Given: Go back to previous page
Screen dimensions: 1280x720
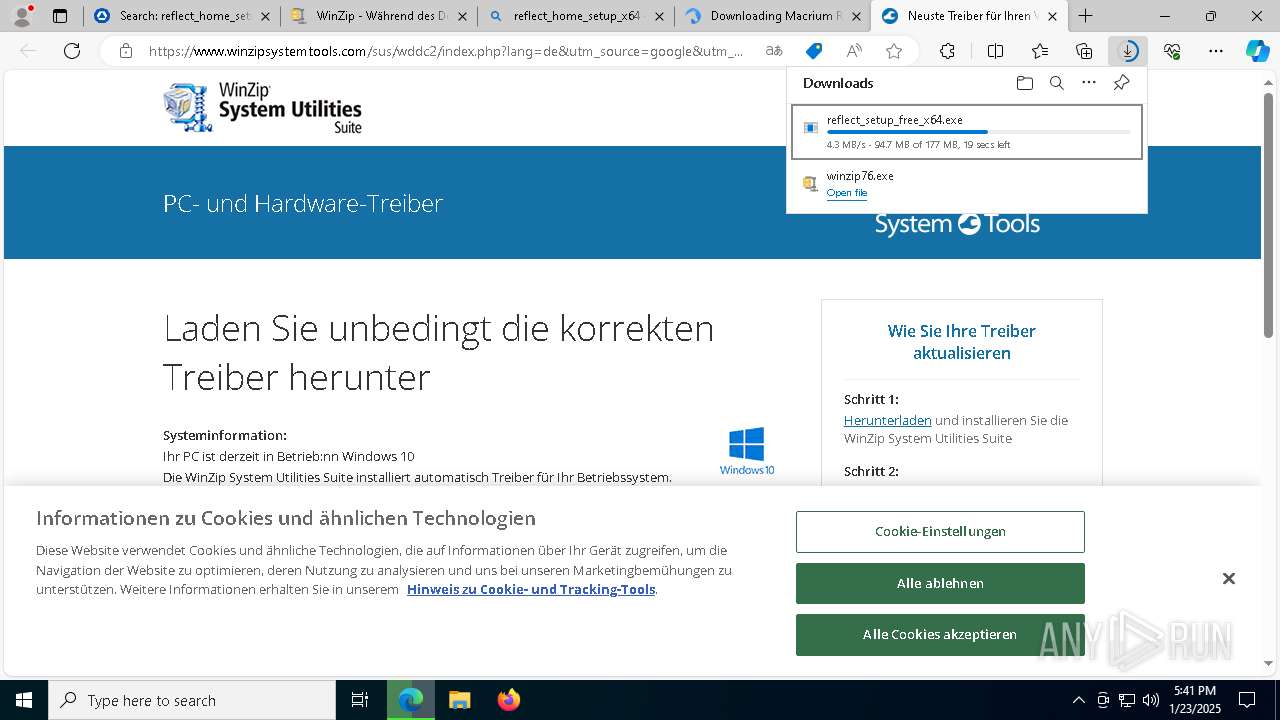Looking at the screenshot, I should click(28, 51).
